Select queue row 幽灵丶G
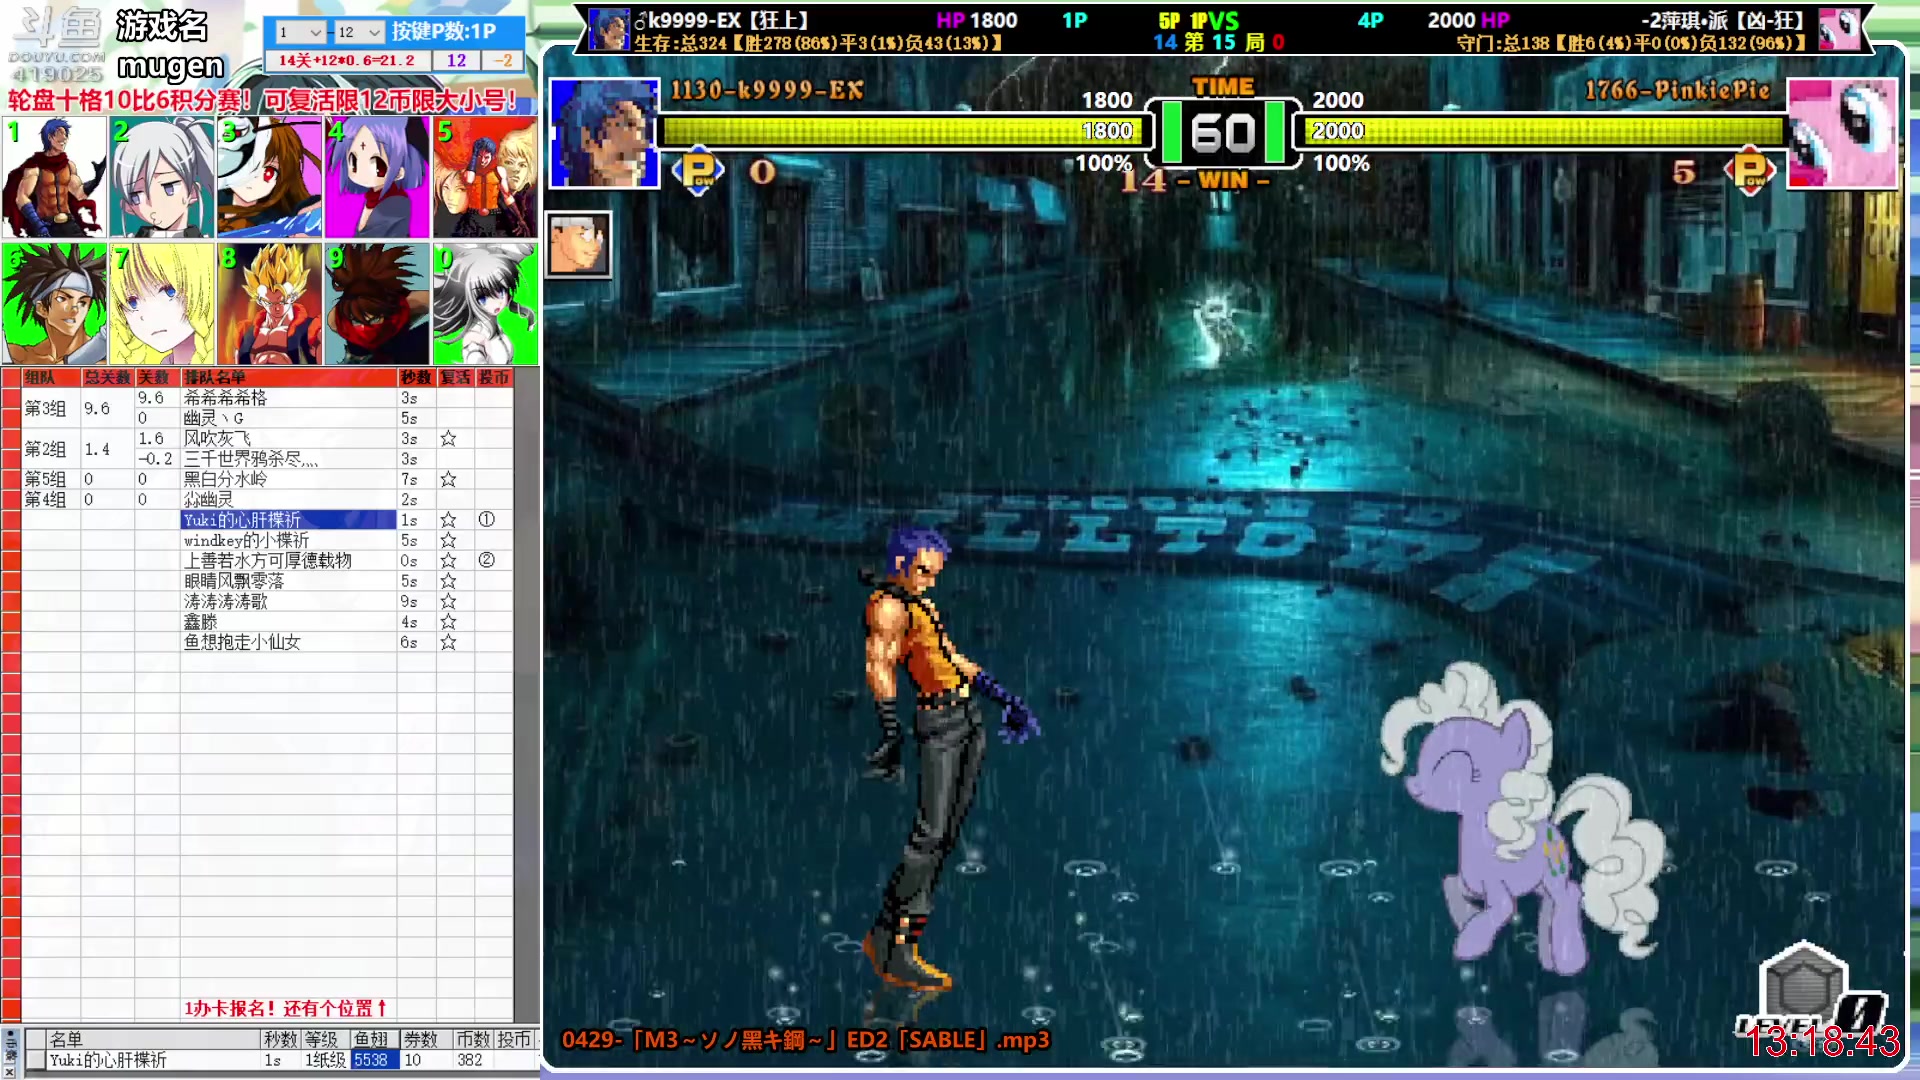This screenshot has width=1920, height=1080. pyautogui.click(x=288, y=418)
